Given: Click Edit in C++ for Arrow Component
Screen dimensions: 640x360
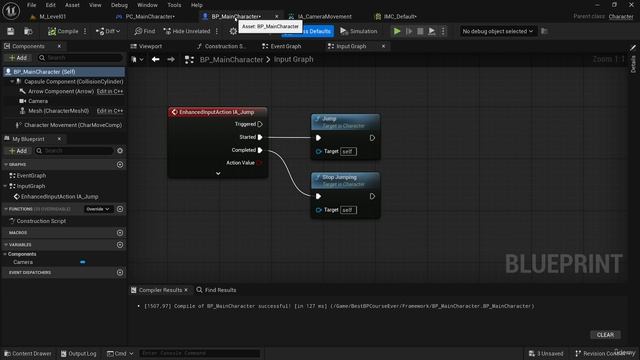Looking at the screenshot, I should (x=110, y=91).
